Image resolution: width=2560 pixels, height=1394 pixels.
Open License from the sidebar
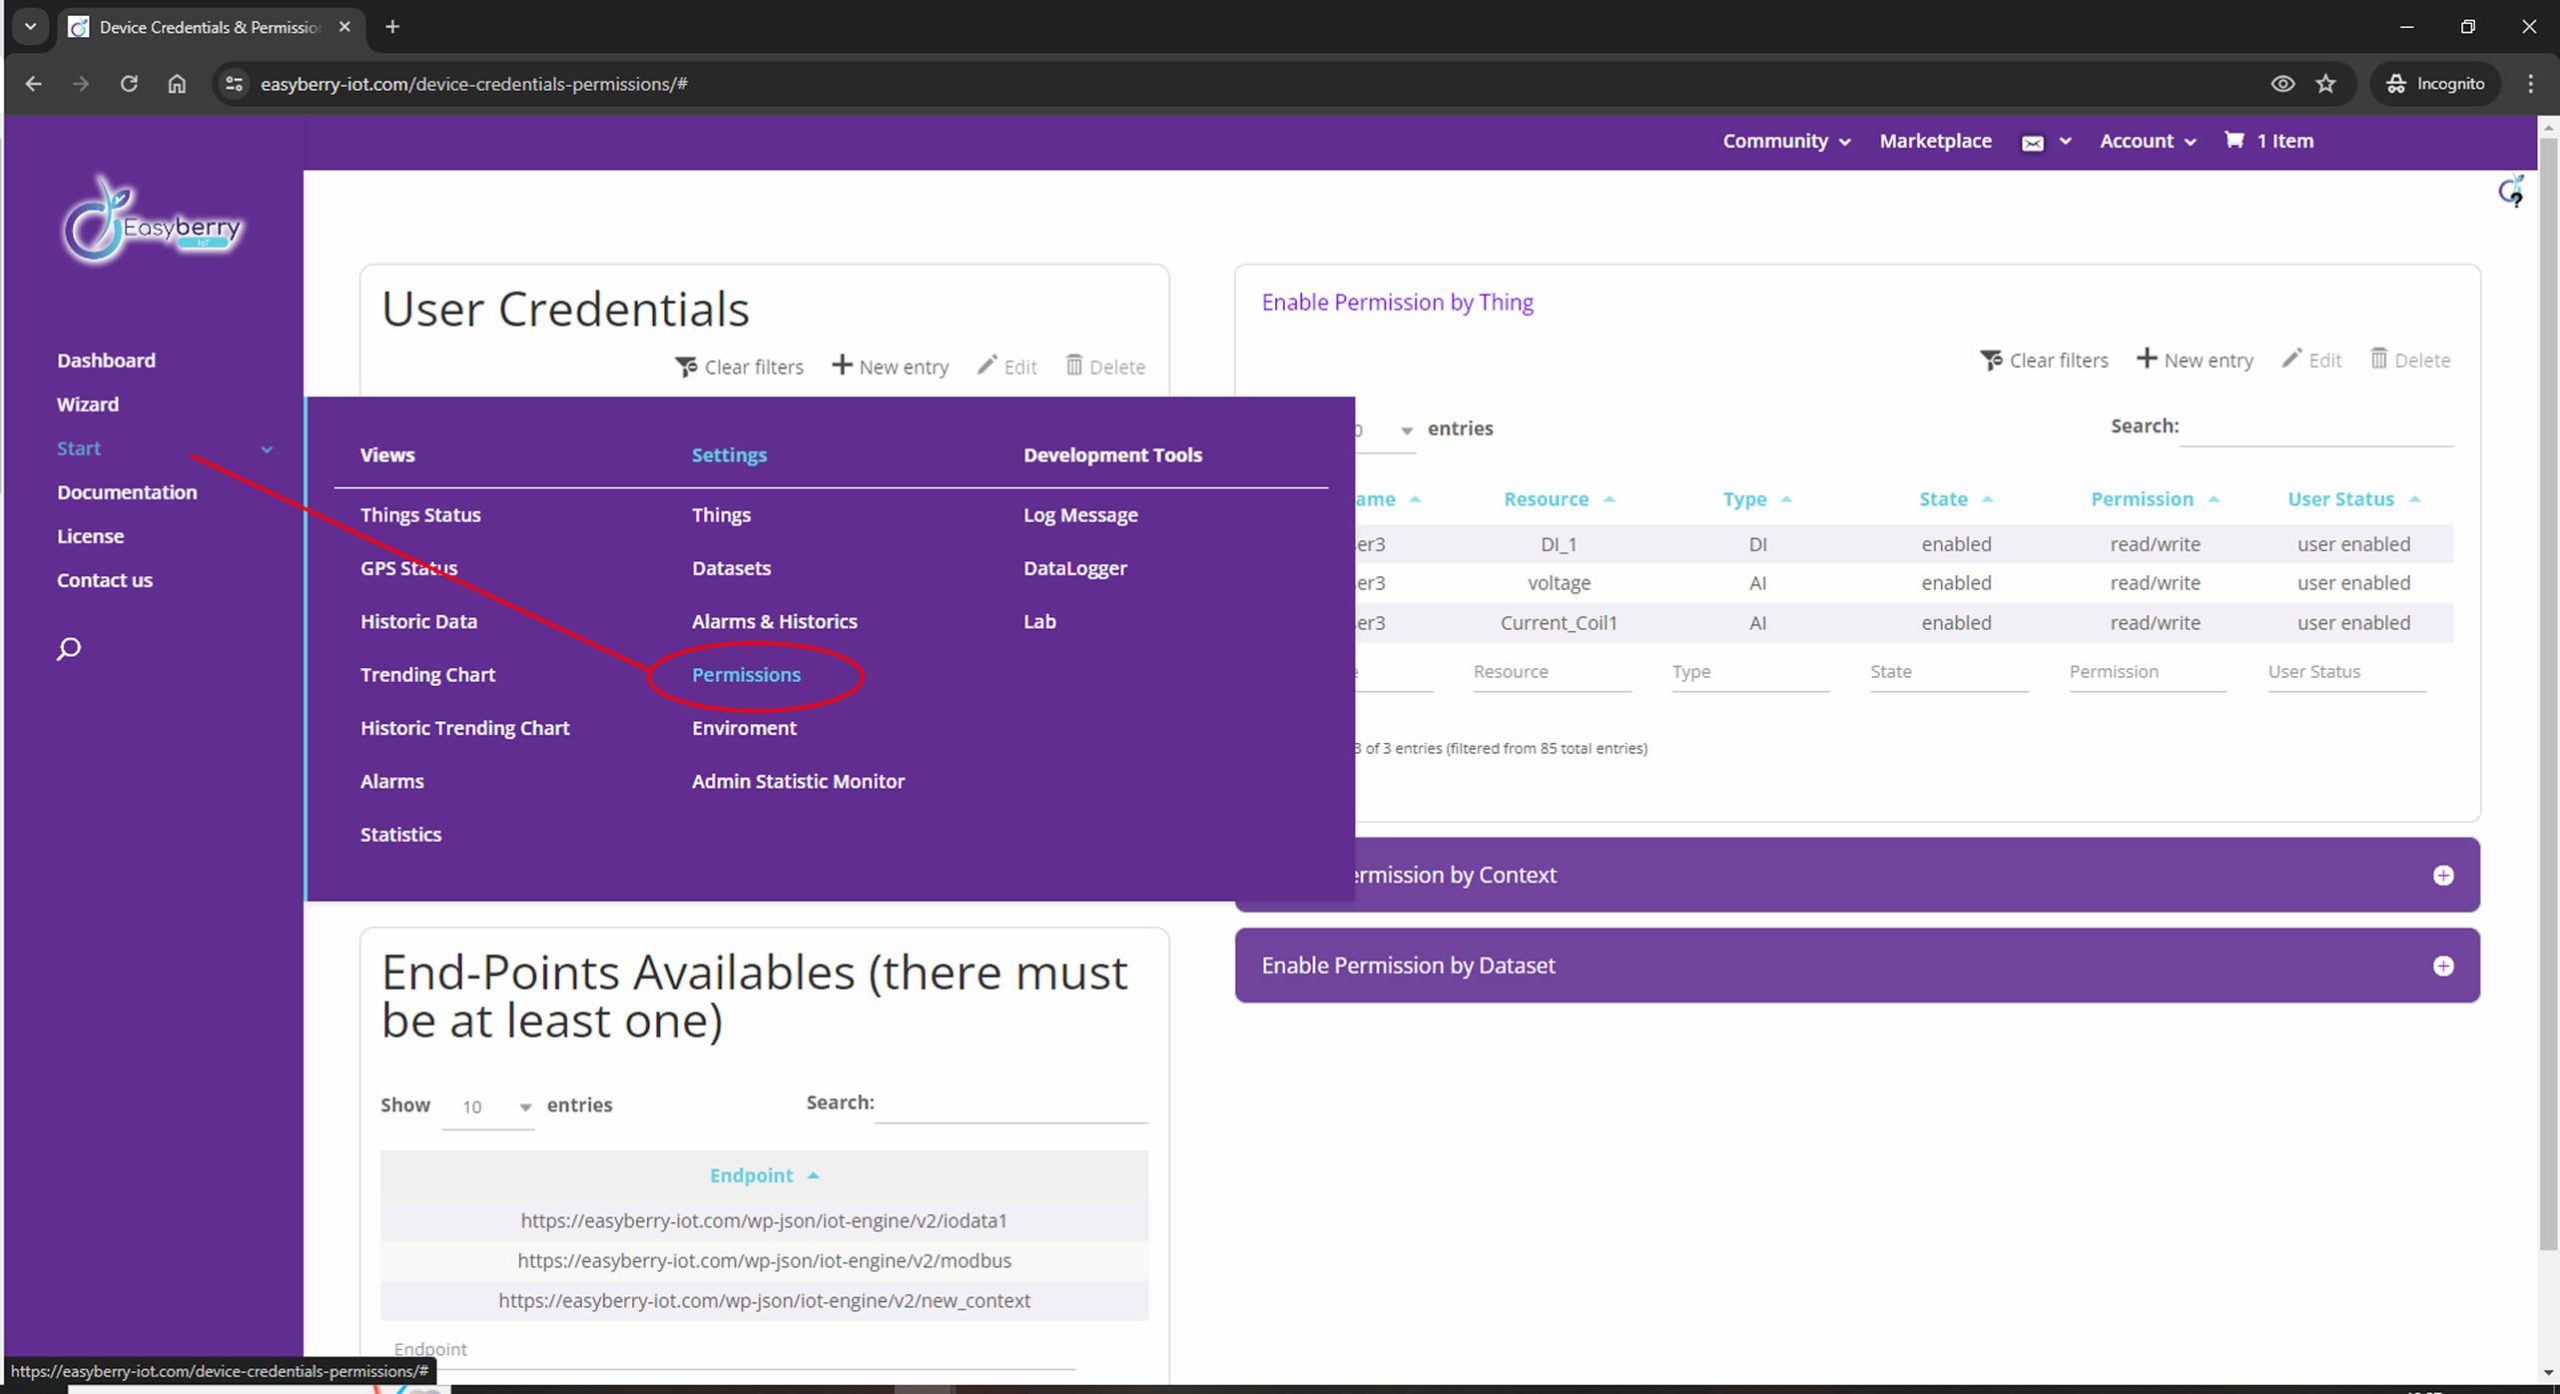(90, 536)
